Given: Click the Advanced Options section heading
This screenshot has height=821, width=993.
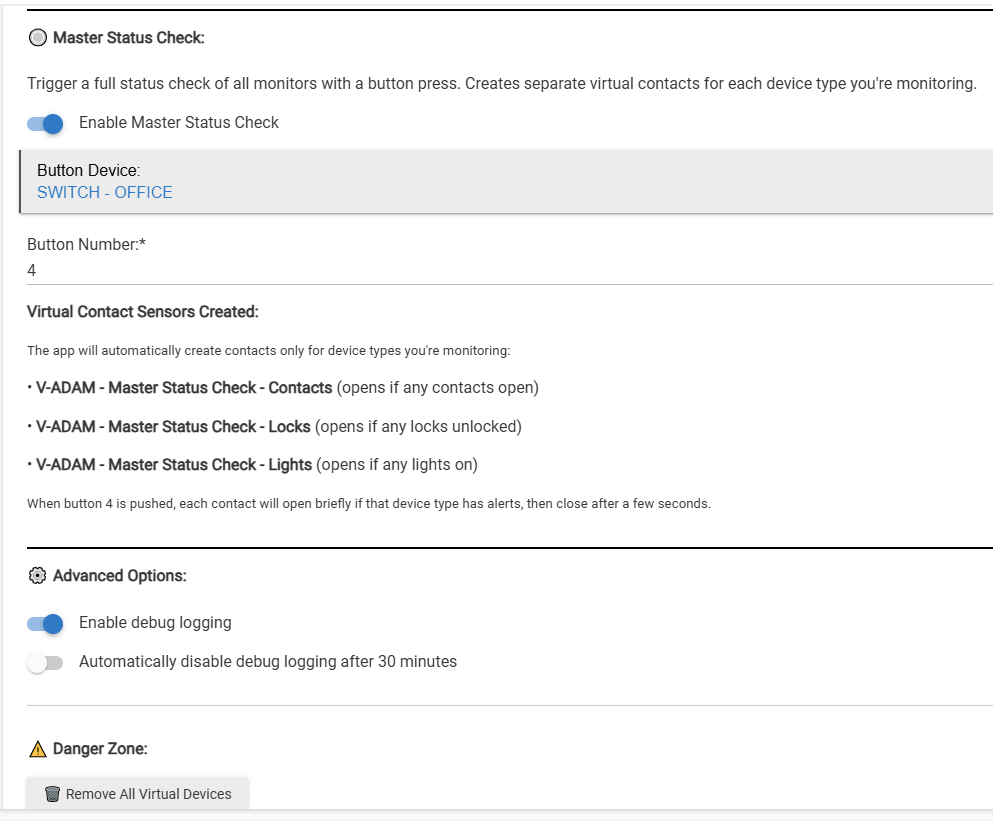Looking at the screenshot, I should (x=119, y=576).
